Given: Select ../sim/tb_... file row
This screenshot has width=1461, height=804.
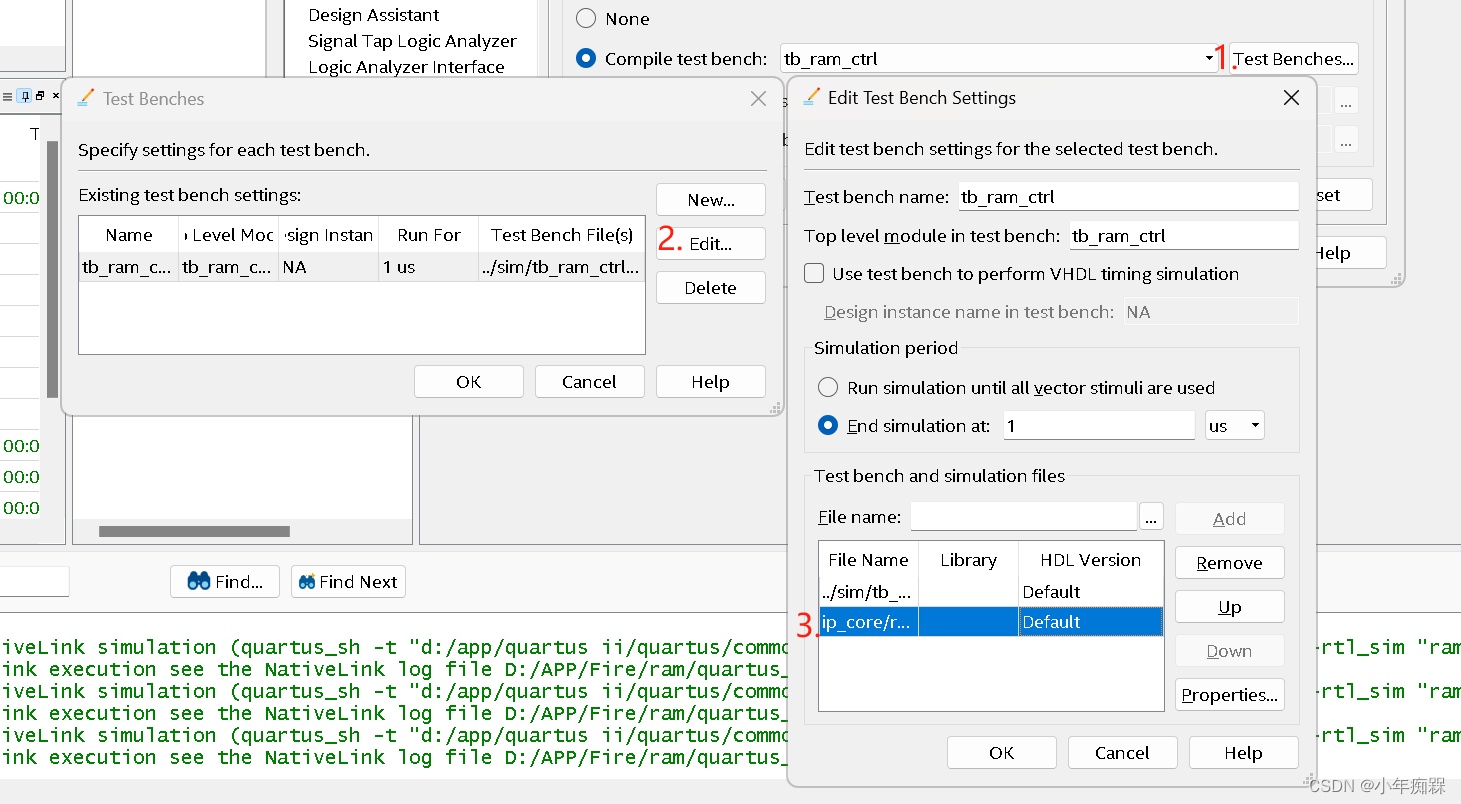Looking at the screenshot, I should (x=991, y=592).
